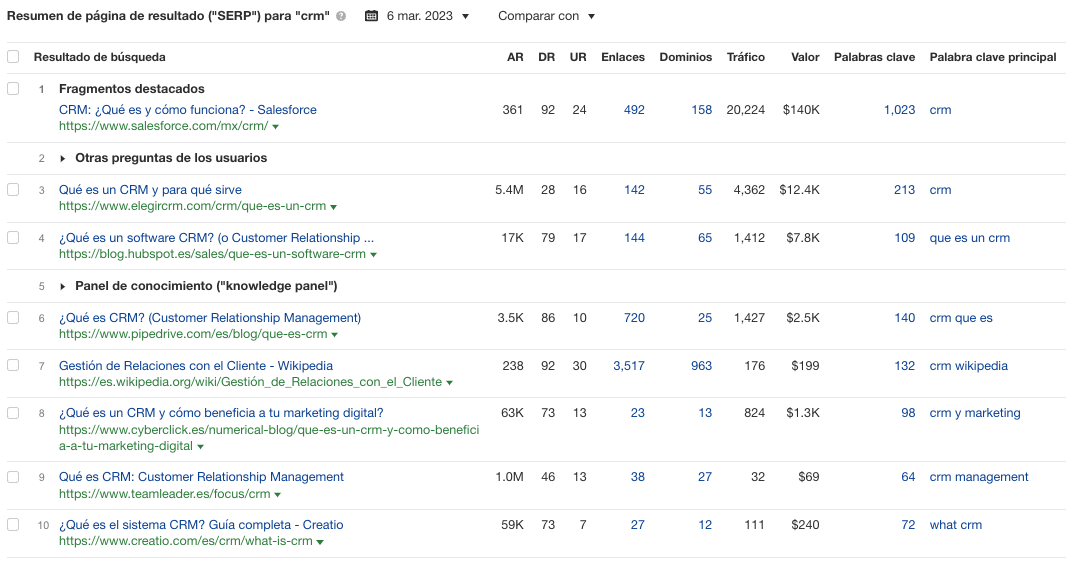Click the Dominios column header
This screenshot has width=1066, height=569.
pos(686,57)
